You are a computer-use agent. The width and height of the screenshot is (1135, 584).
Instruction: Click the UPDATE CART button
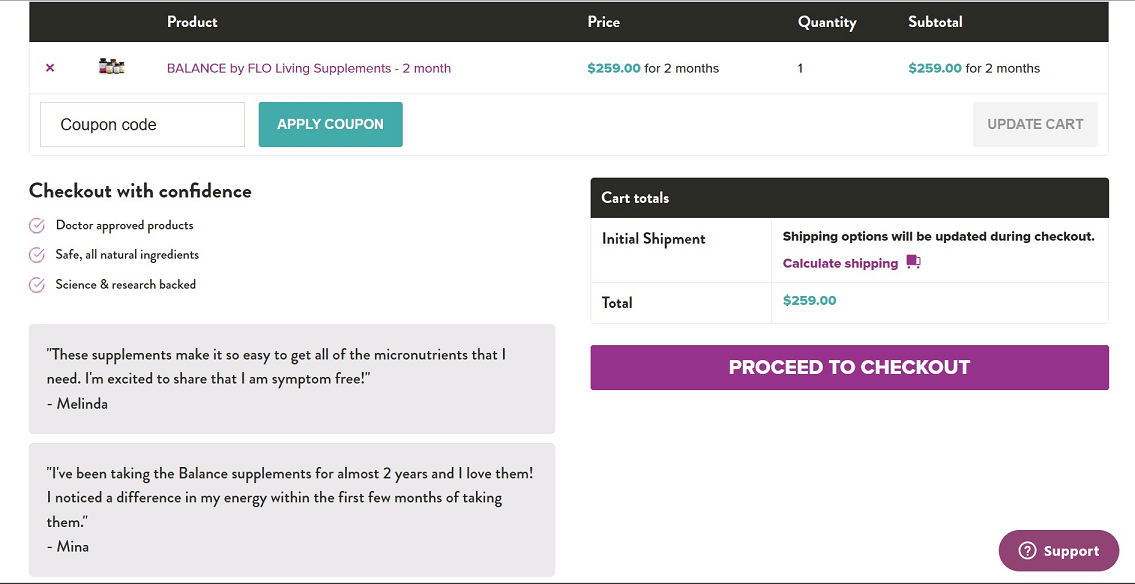pyautogui.click(x=1035, y=124)
